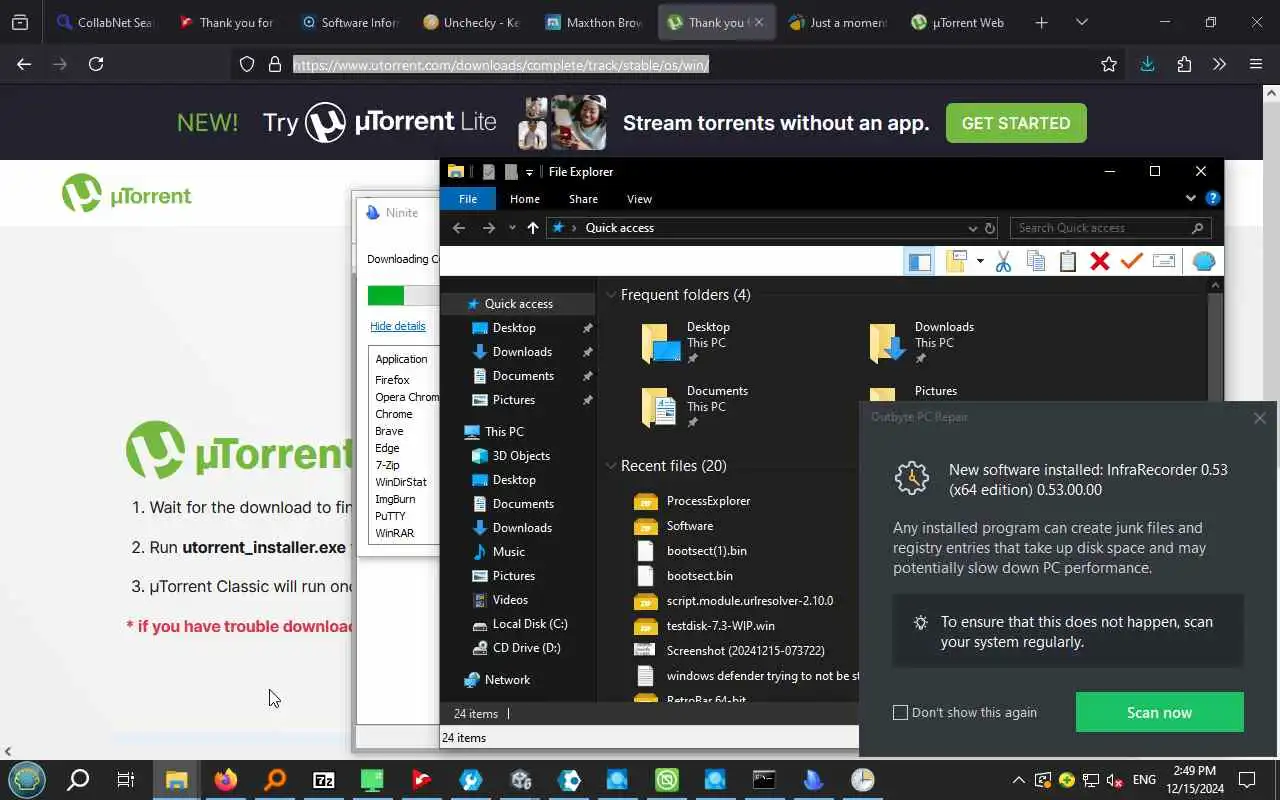The height and width of the screenshot is (800, 1280).
Task: Open 7-Zip from the taskbar
Action: pyautogui.click(x=324, y=780)
